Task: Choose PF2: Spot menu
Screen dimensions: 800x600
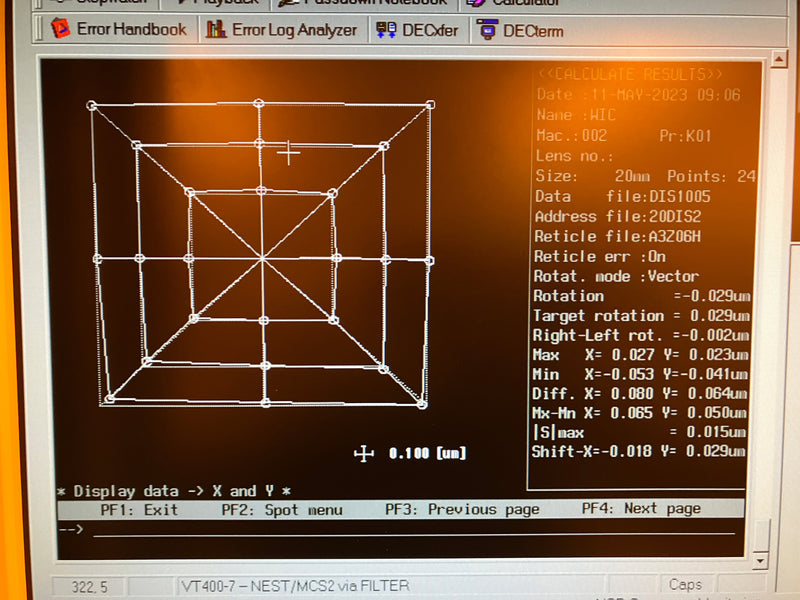Action: 282,510
